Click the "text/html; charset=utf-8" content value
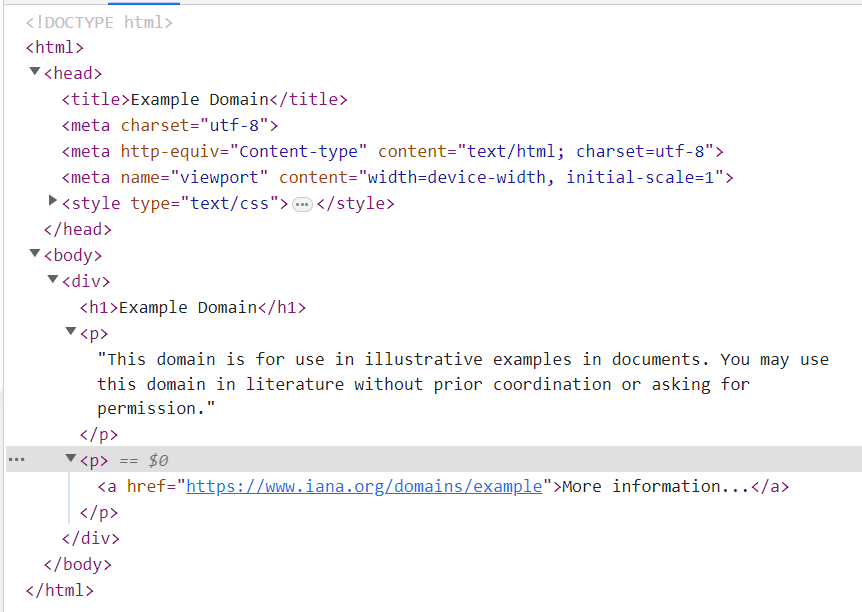Screen dimensions: 862x612 (x=586, y=151)
